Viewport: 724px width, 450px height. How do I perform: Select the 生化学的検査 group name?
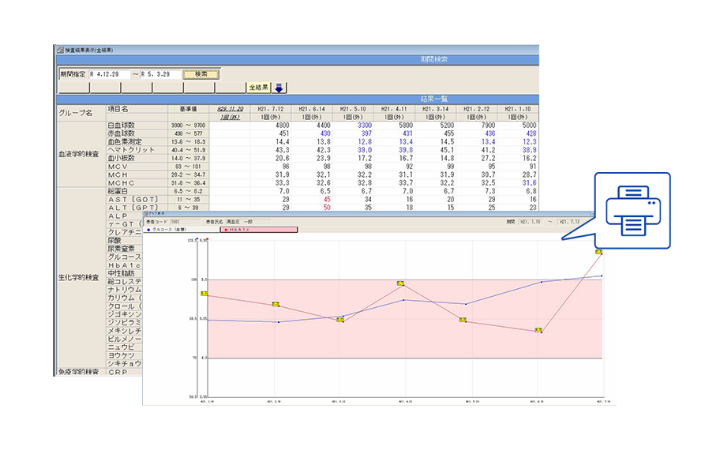[78, 276]
